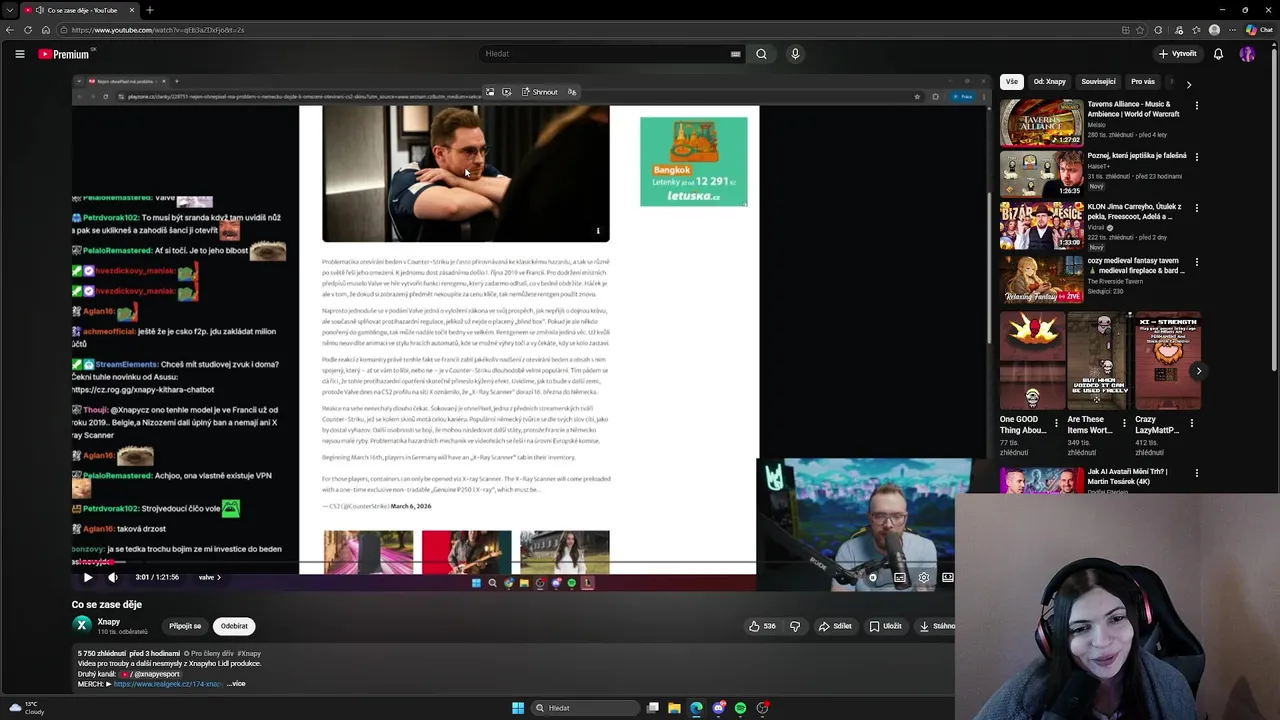Expand description with ...více

236,684
